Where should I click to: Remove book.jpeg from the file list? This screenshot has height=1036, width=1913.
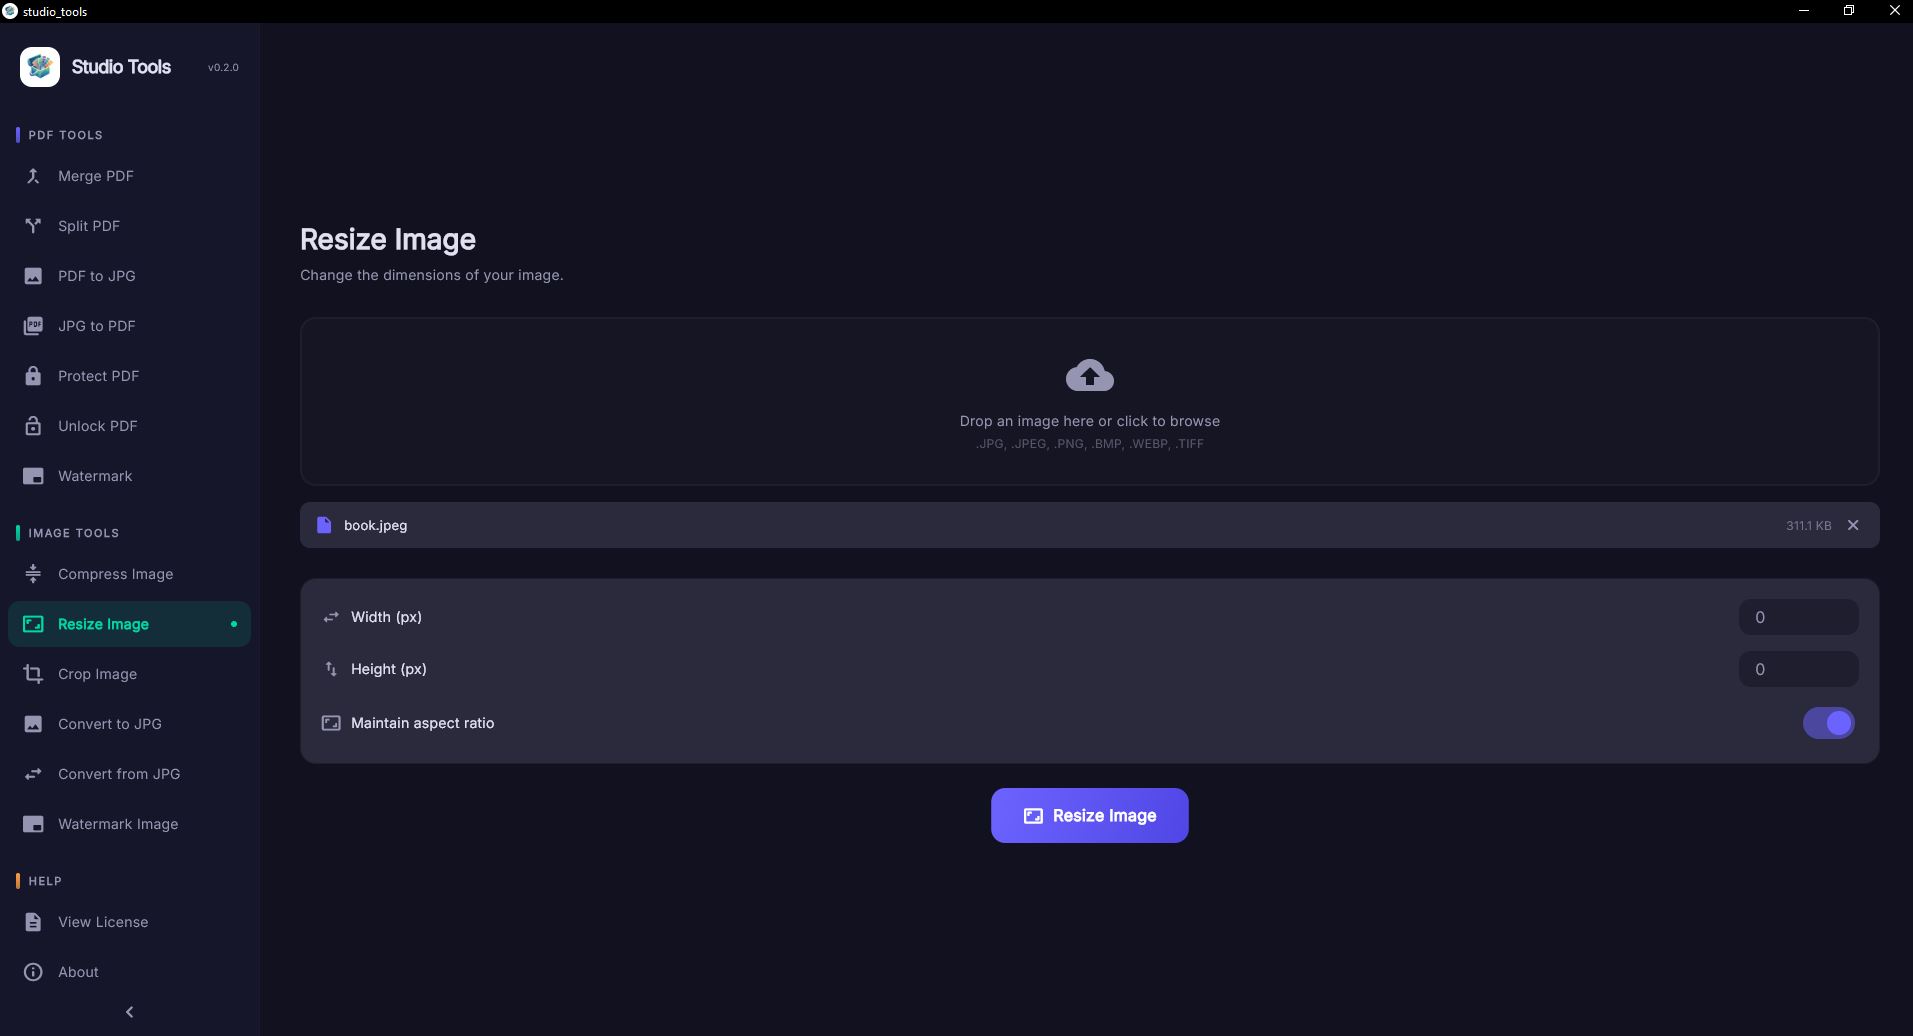point(1853,525)
